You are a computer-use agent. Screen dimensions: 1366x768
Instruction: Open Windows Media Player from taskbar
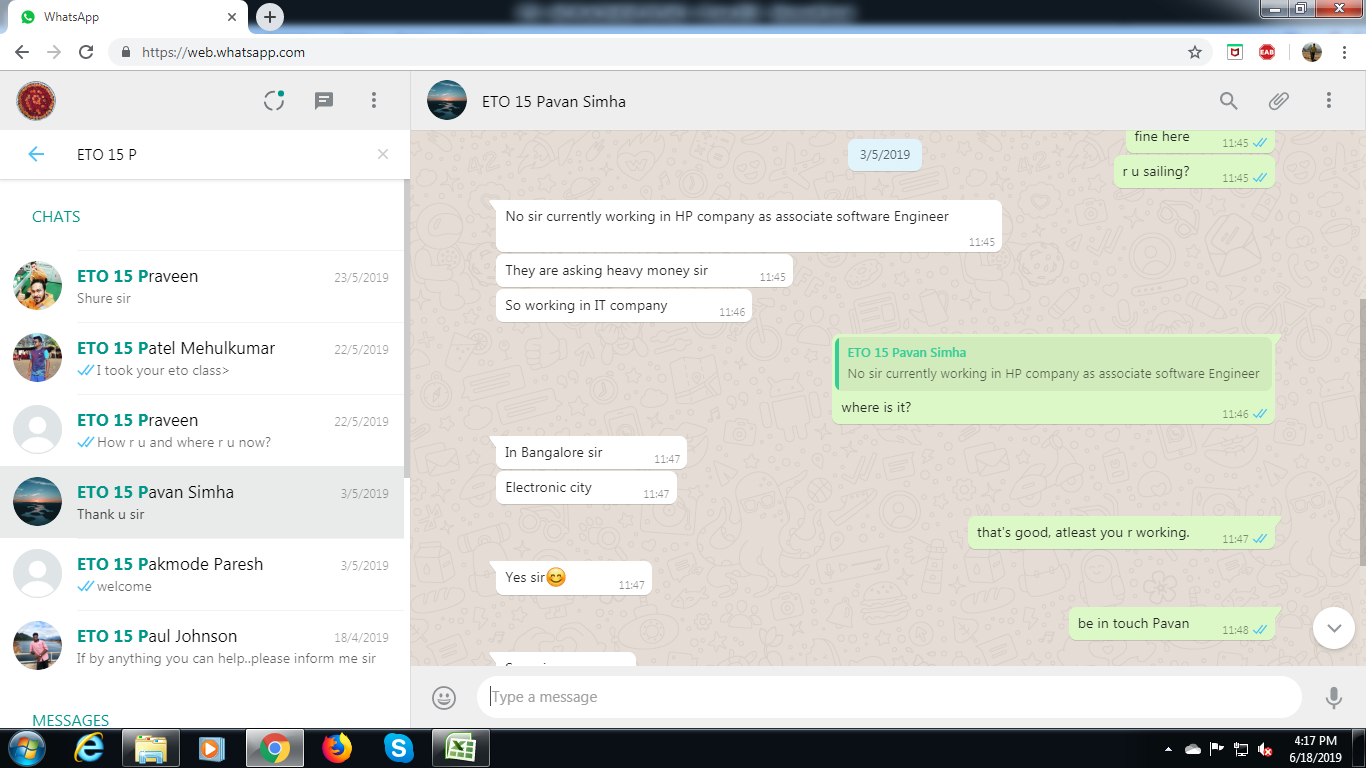pyautogui.click(x=212, y=748)
